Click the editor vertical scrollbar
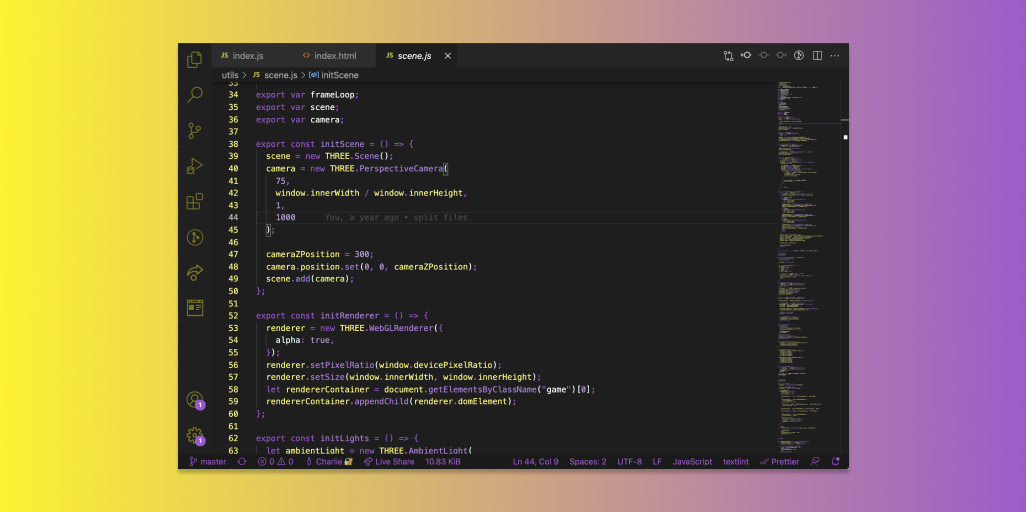 click(x=845, y=267)
